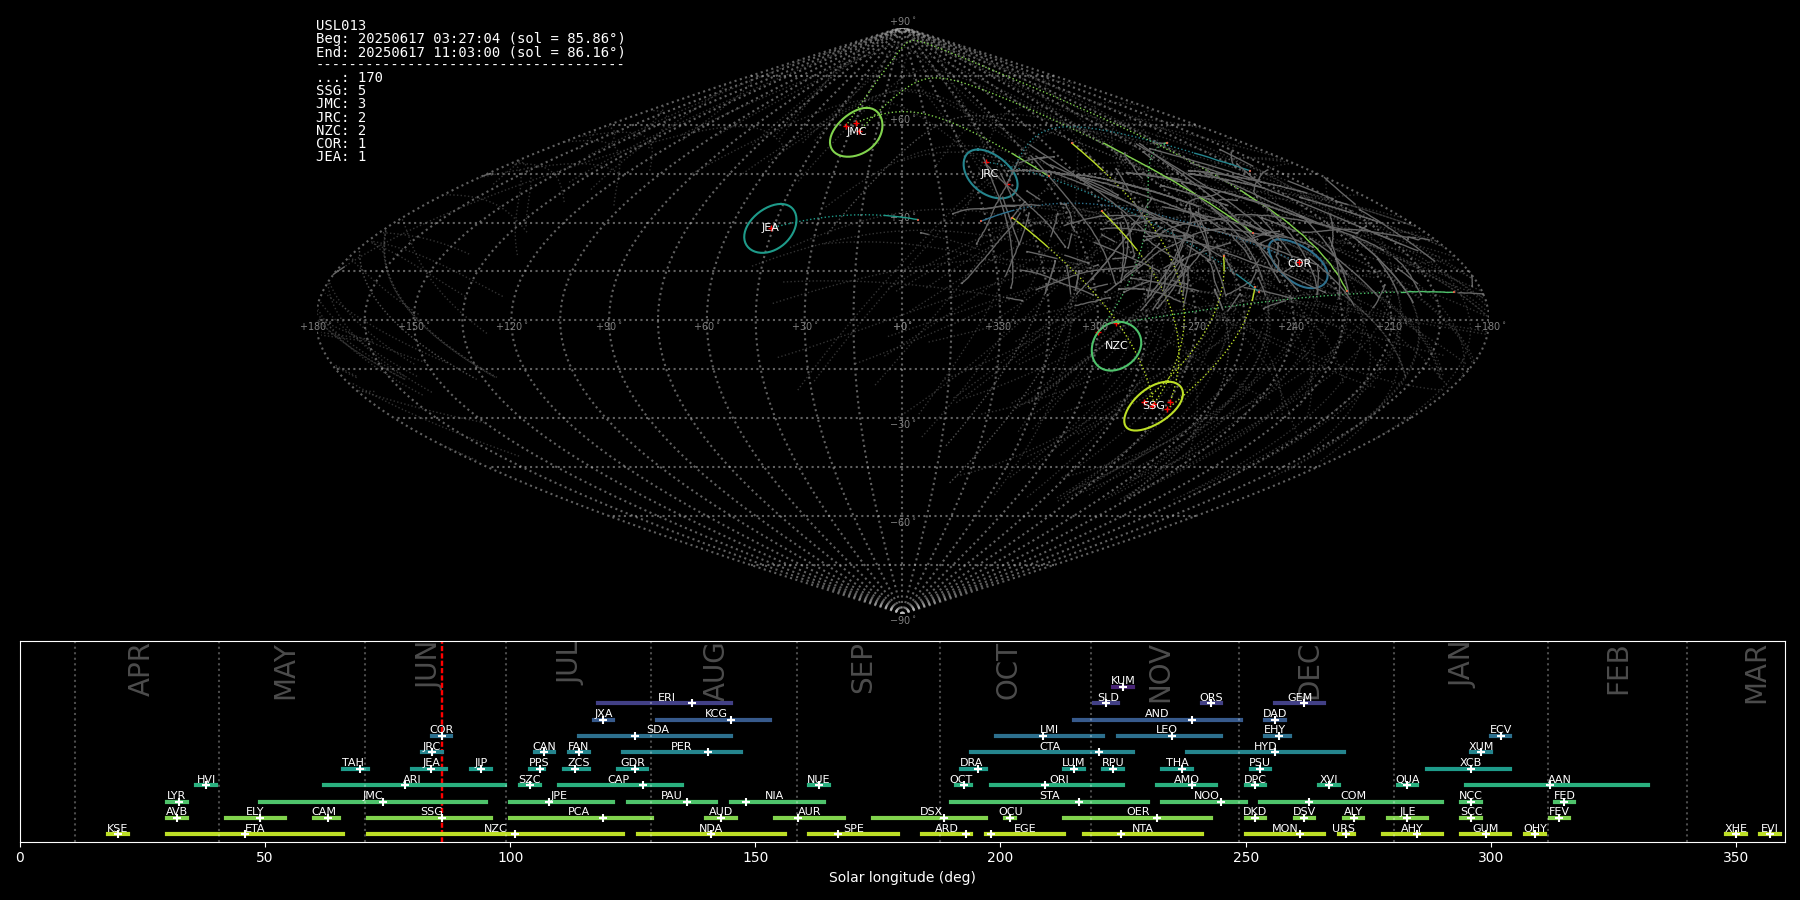Select the AAN shower bar in the timeline
This screenshot has width=1800, height=900.
1557,785
